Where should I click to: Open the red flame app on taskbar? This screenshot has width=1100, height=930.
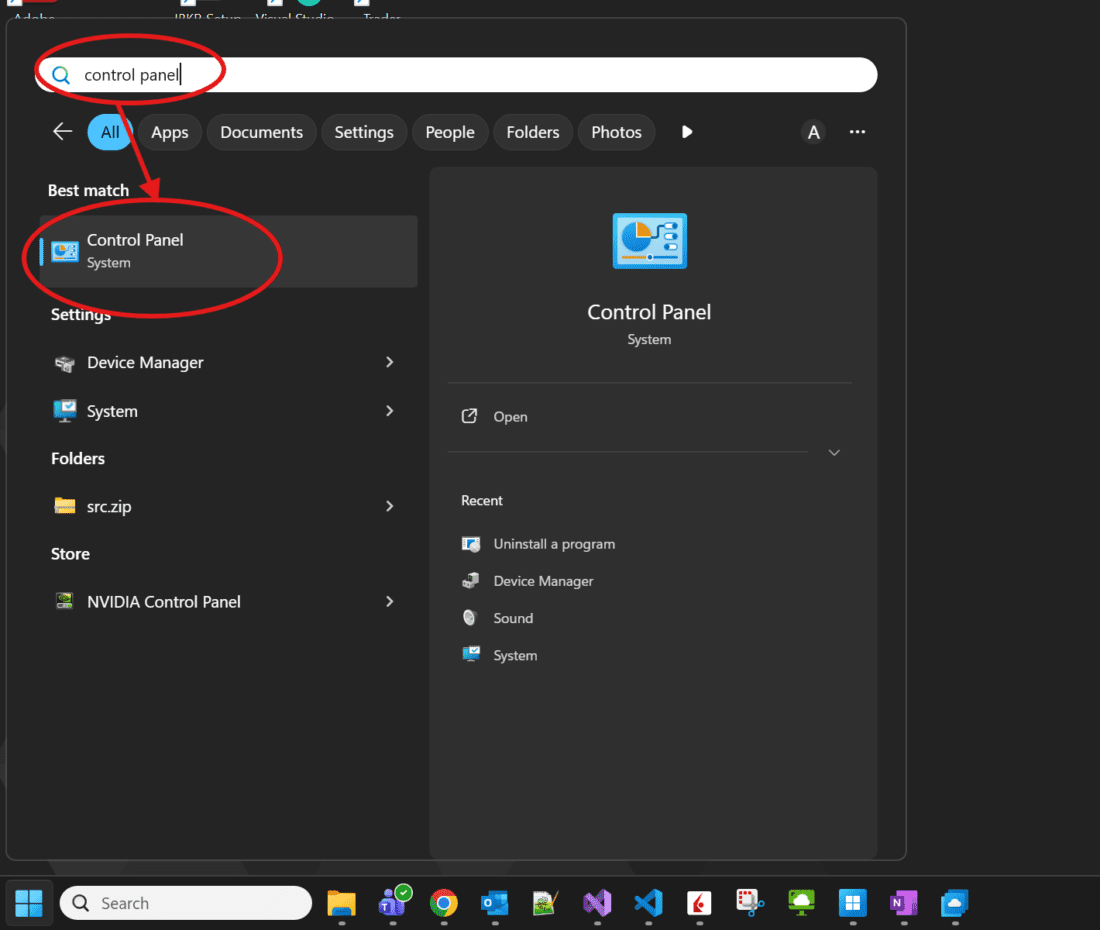[699, 903]
